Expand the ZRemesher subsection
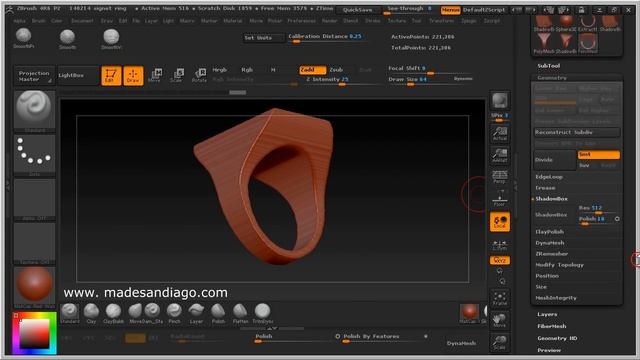The width and height of the screenshot is (640, 360). [551, 254]
